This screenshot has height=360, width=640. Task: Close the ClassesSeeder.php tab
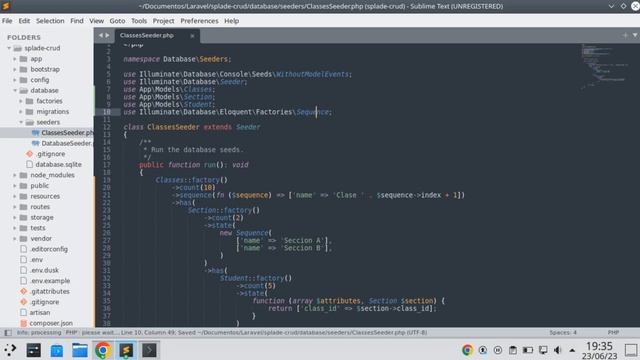[x=192, y=36]
